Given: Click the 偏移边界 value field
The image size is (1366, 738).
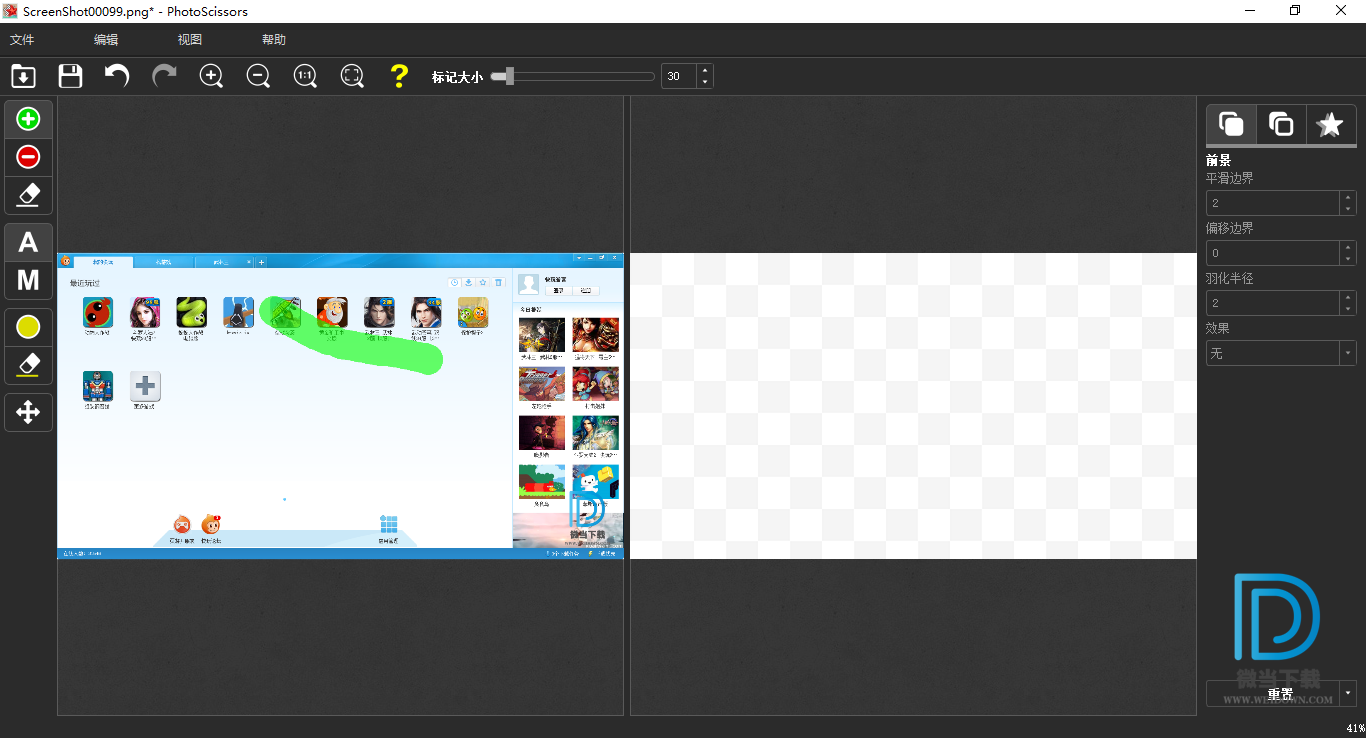Looking at the screenshot, I should [1272, 253].
